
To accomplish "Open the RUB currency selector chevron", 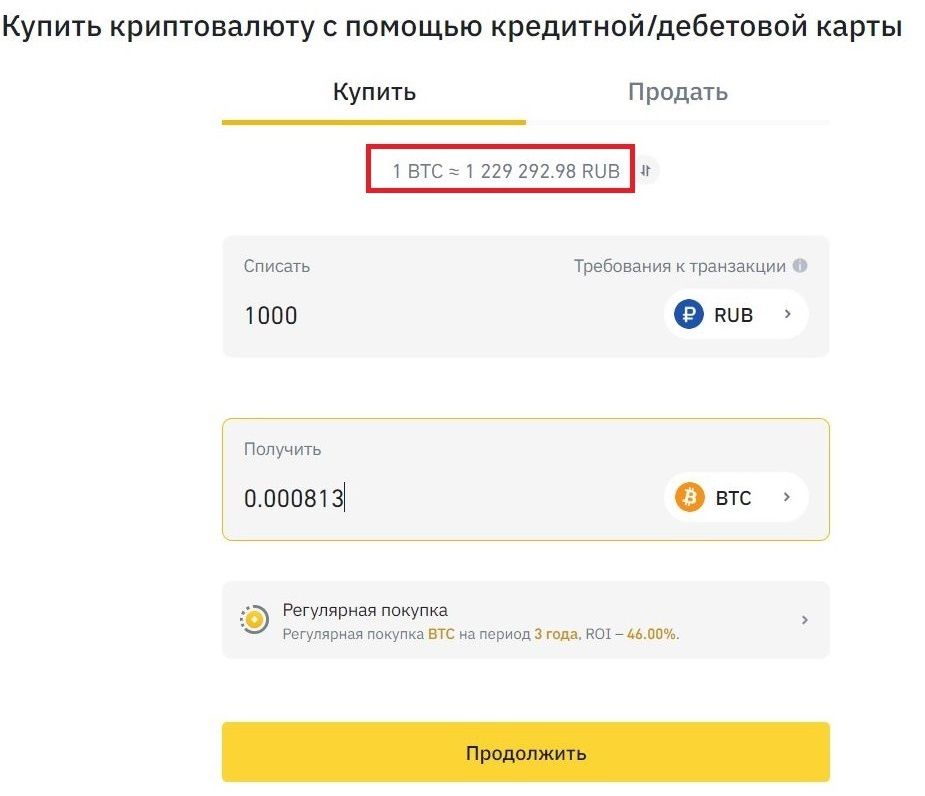I will click(x=787, y=314).
